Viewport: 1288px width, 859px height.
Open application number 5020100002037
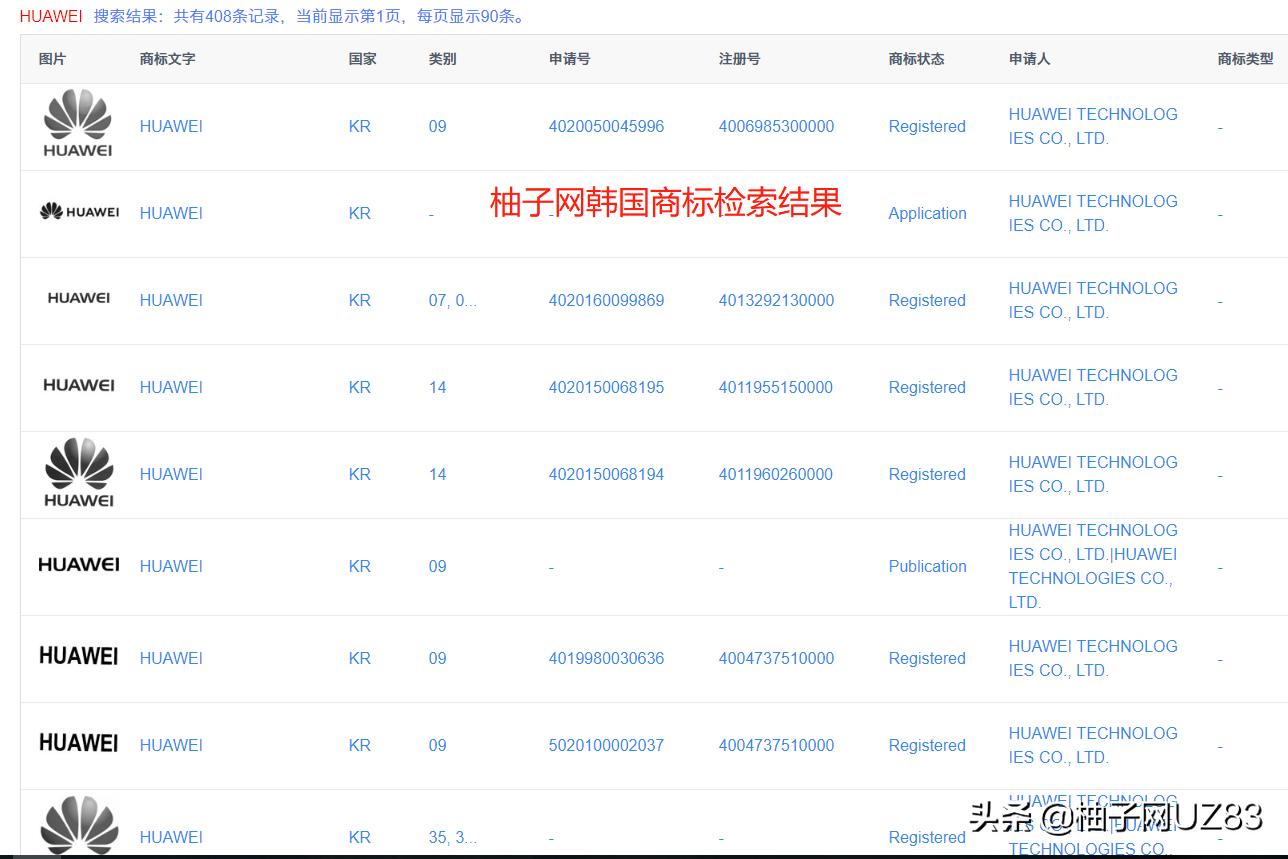coord(606,746)
